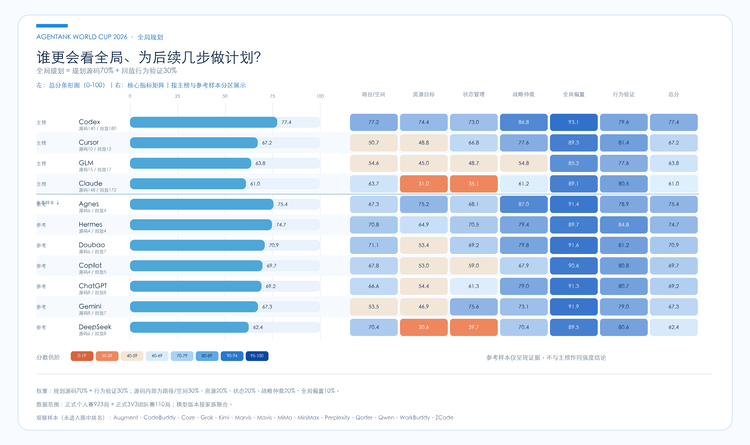
Task: Click the main title 谁更会看全局
Action: 149,57
